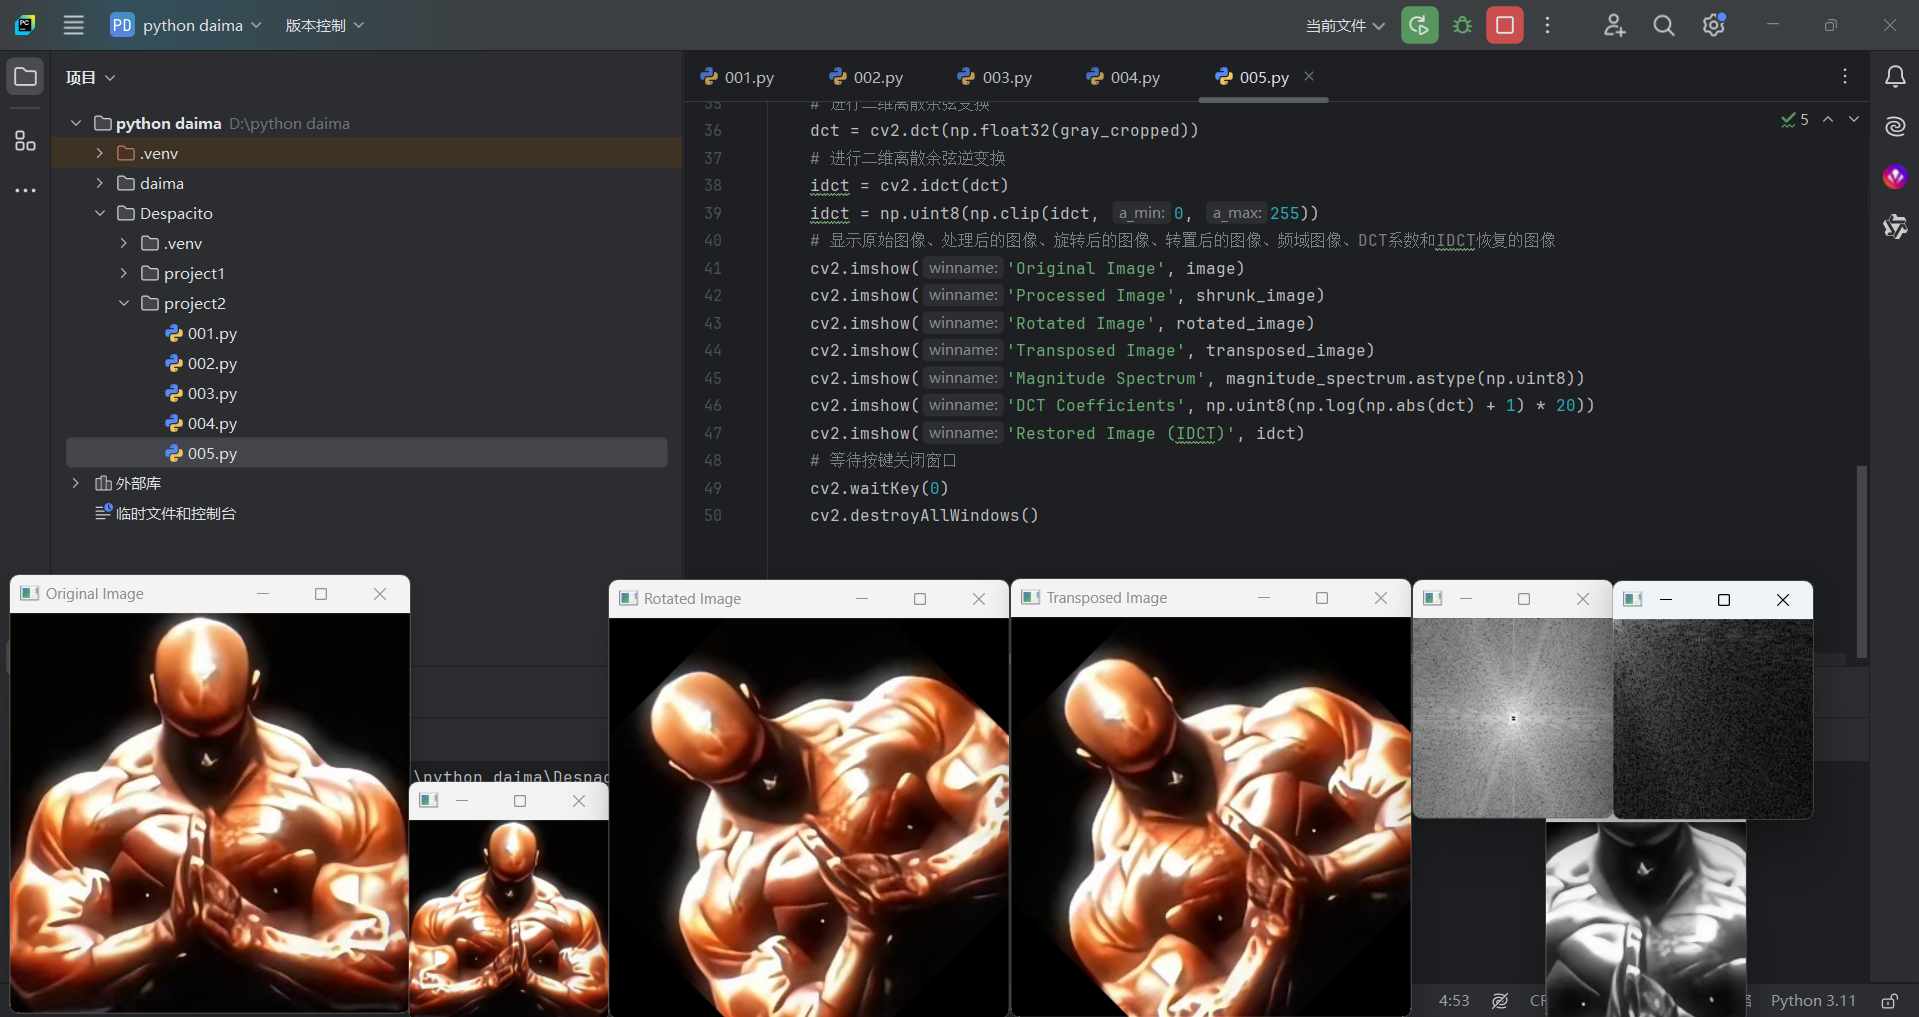Switch to the 003.py tab
Image resolution: width=1919 pixels, height=1017 pixels.
995,77
